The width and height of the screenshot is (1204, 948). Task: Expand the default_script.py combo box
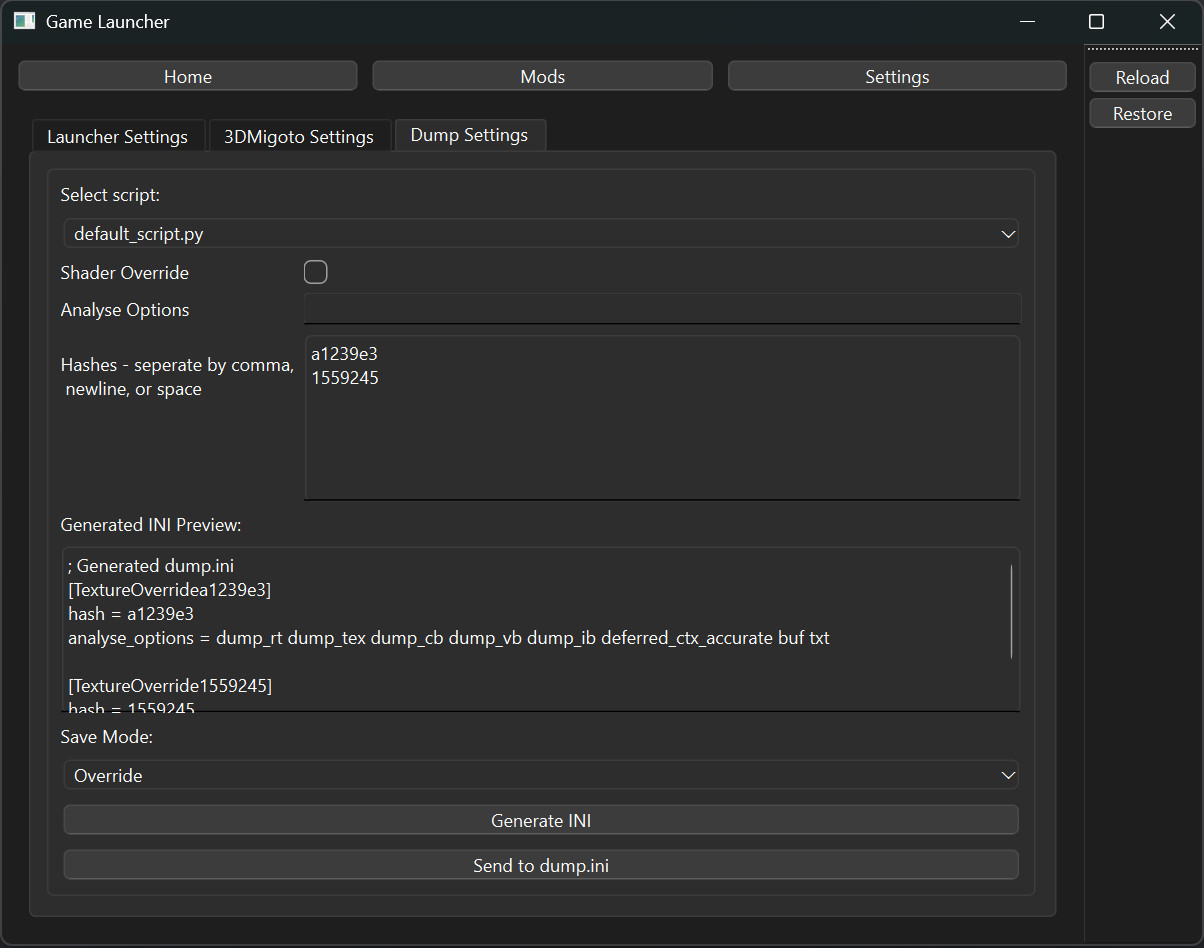coord(540,233)
